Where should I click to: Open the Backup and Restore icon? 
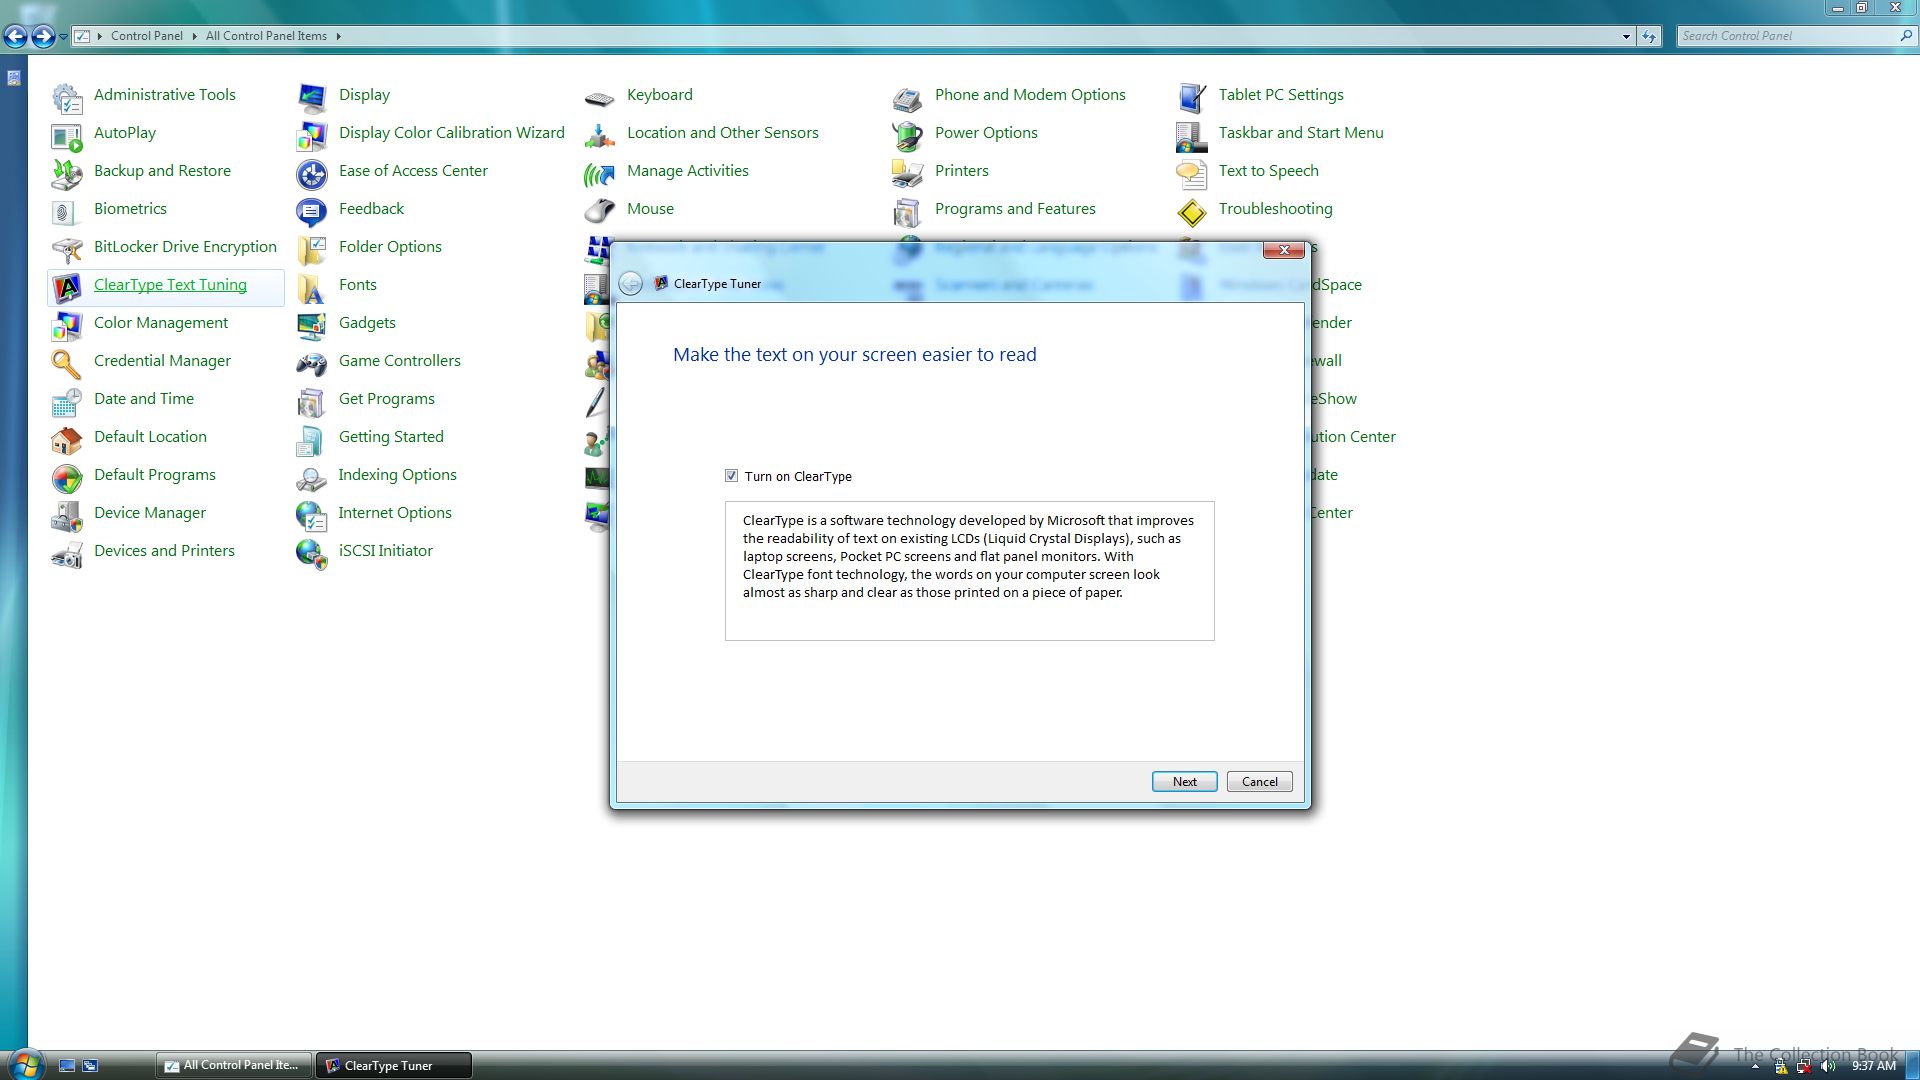click(x=67, y=174)
